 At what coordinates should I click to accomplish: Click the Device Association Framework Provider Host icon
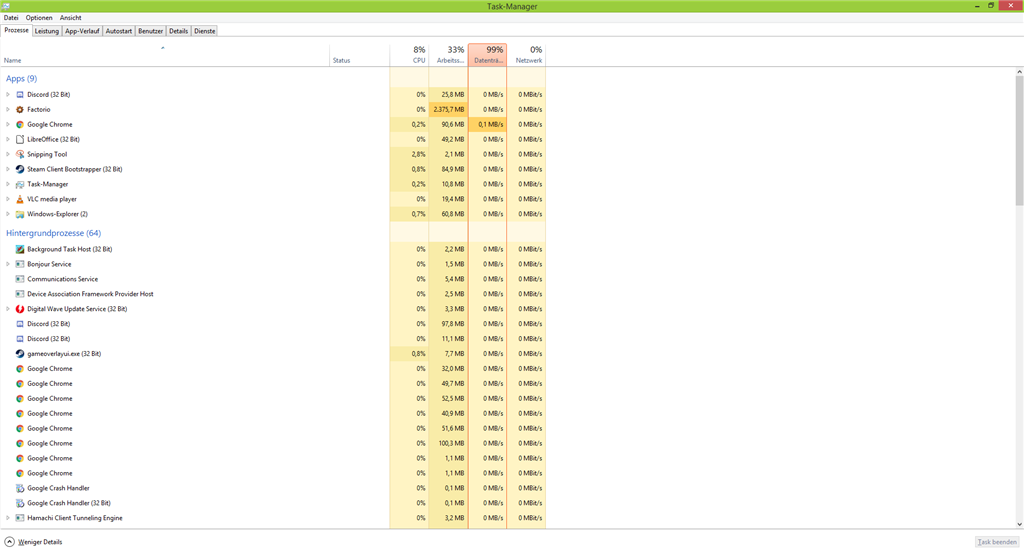(20, 294)
